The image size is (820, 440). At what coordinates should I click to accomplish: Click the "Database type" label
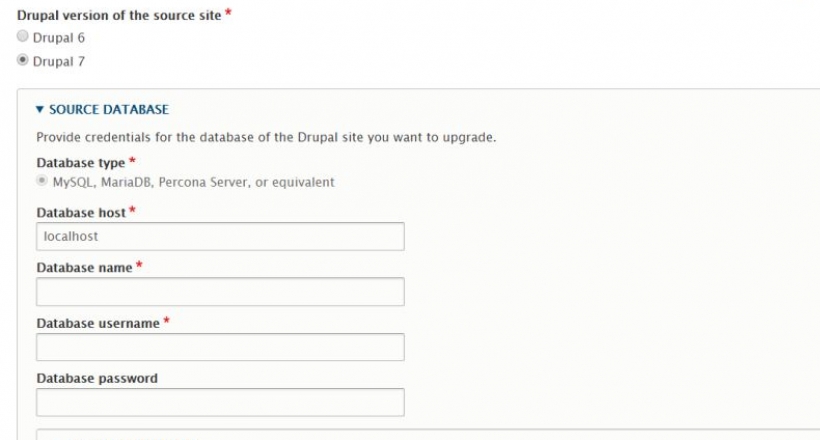coord(80,162)
